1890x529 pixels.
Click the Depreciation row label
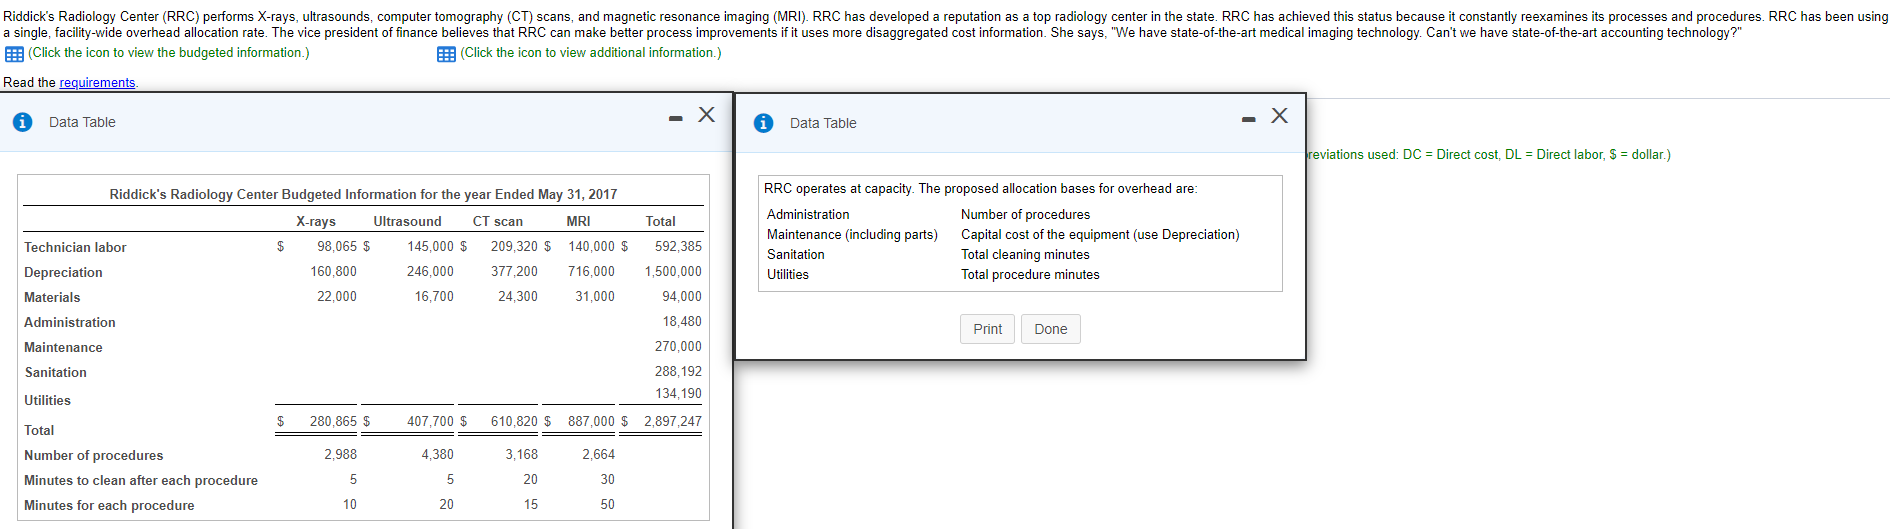point(63,272)
